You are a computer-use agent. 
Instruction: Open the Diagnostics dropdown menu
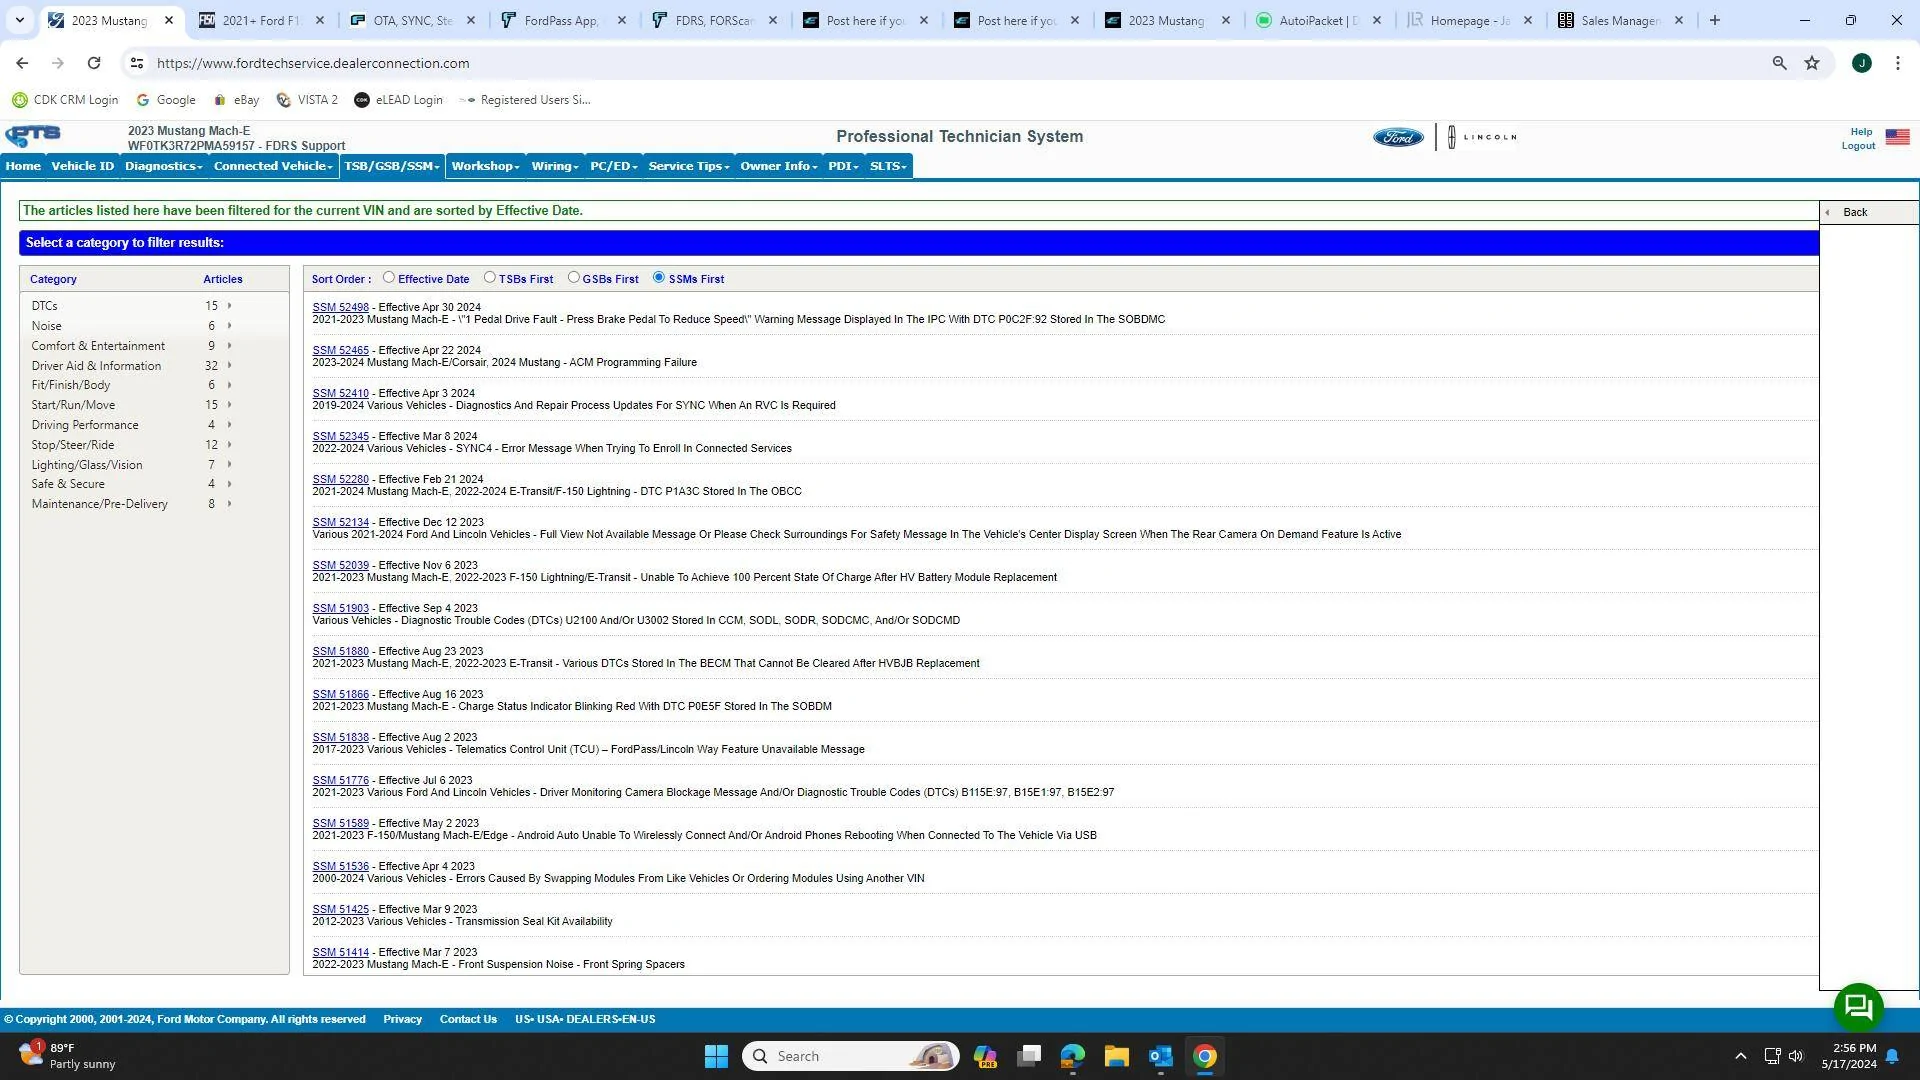[x=163, y=166]
